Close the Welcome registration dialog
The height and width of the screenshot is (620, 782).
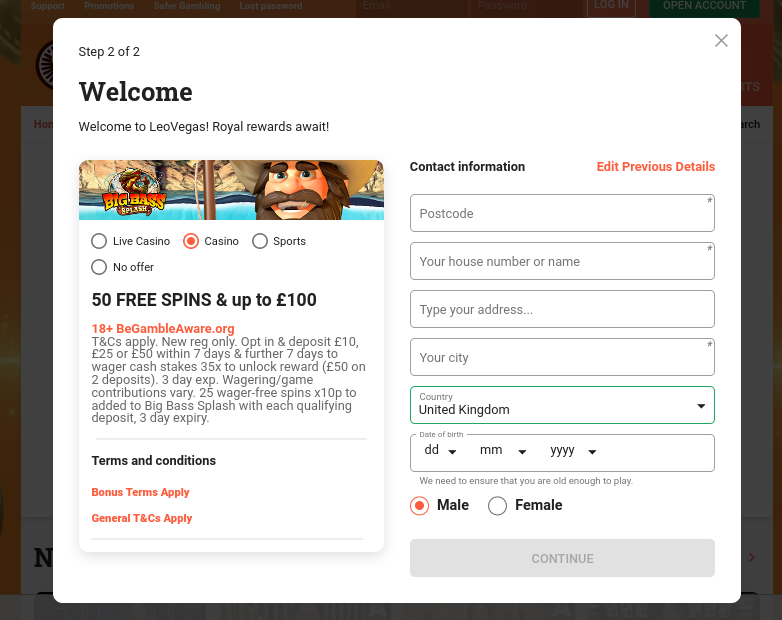[721, 40]
